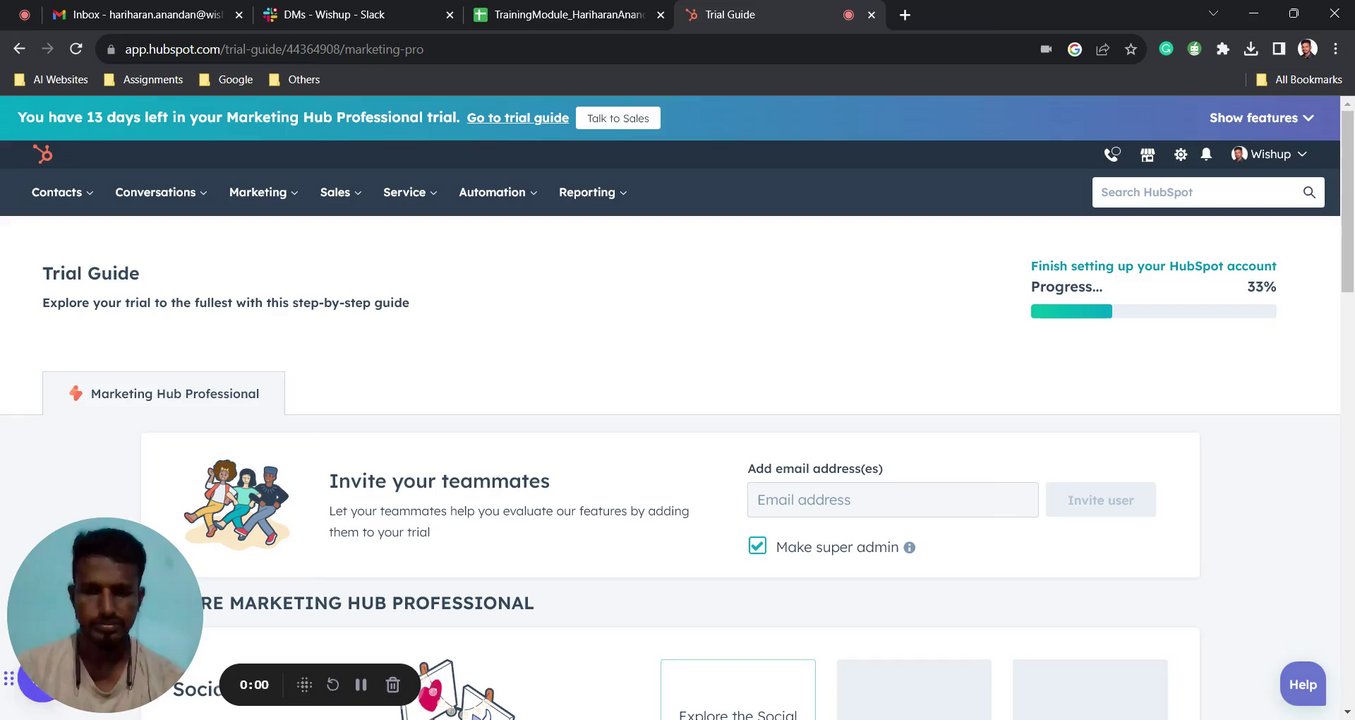Click the purple grid dots beside the camera bubble

9,678
